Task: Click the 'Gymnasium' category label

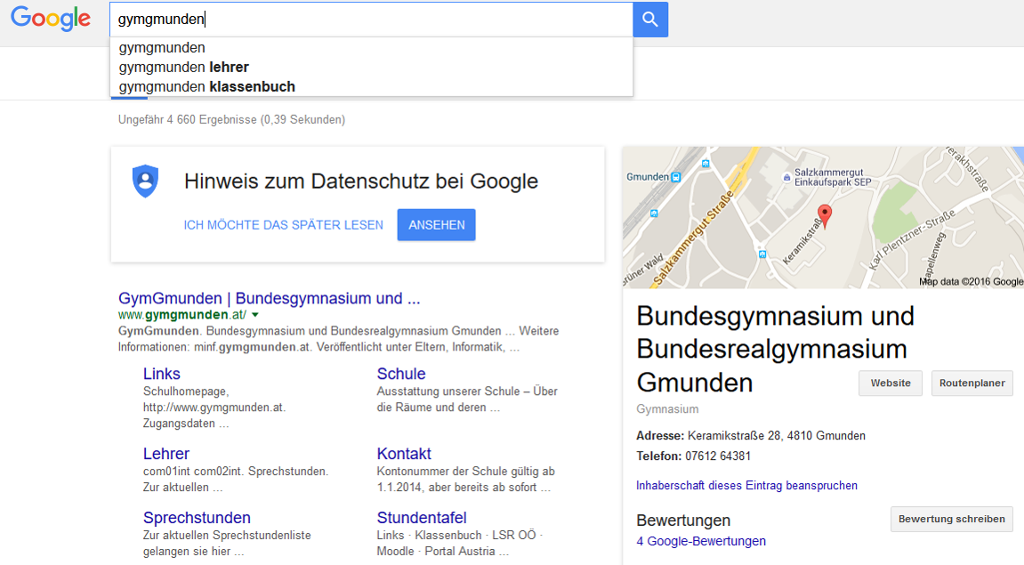Action: click(x=667, y=409)
